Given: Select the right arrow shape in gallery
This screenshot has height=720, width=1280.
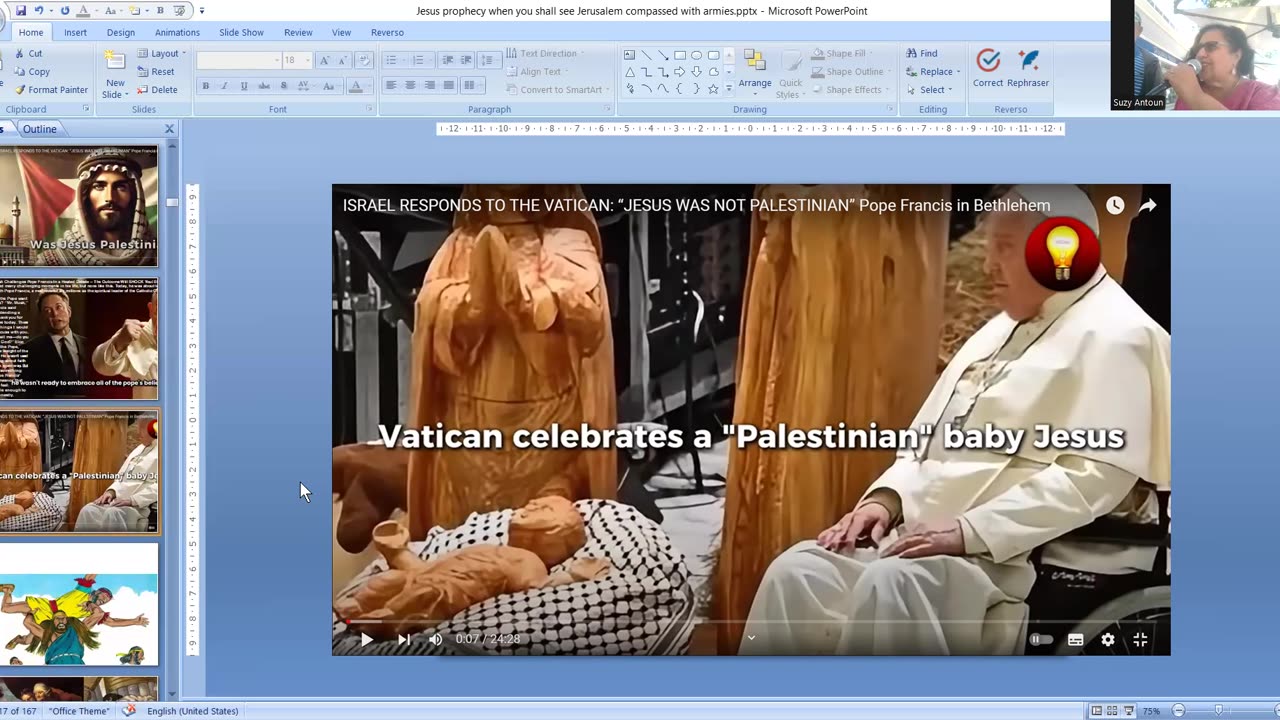Looking at the screenshot, I should (x=680, y=72).
